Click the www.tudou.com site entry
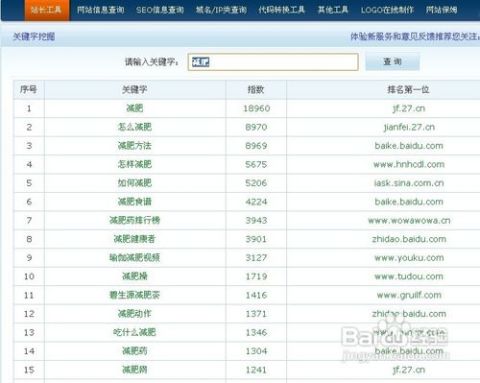Screen dimensions: 480x383 click(409, 276)
